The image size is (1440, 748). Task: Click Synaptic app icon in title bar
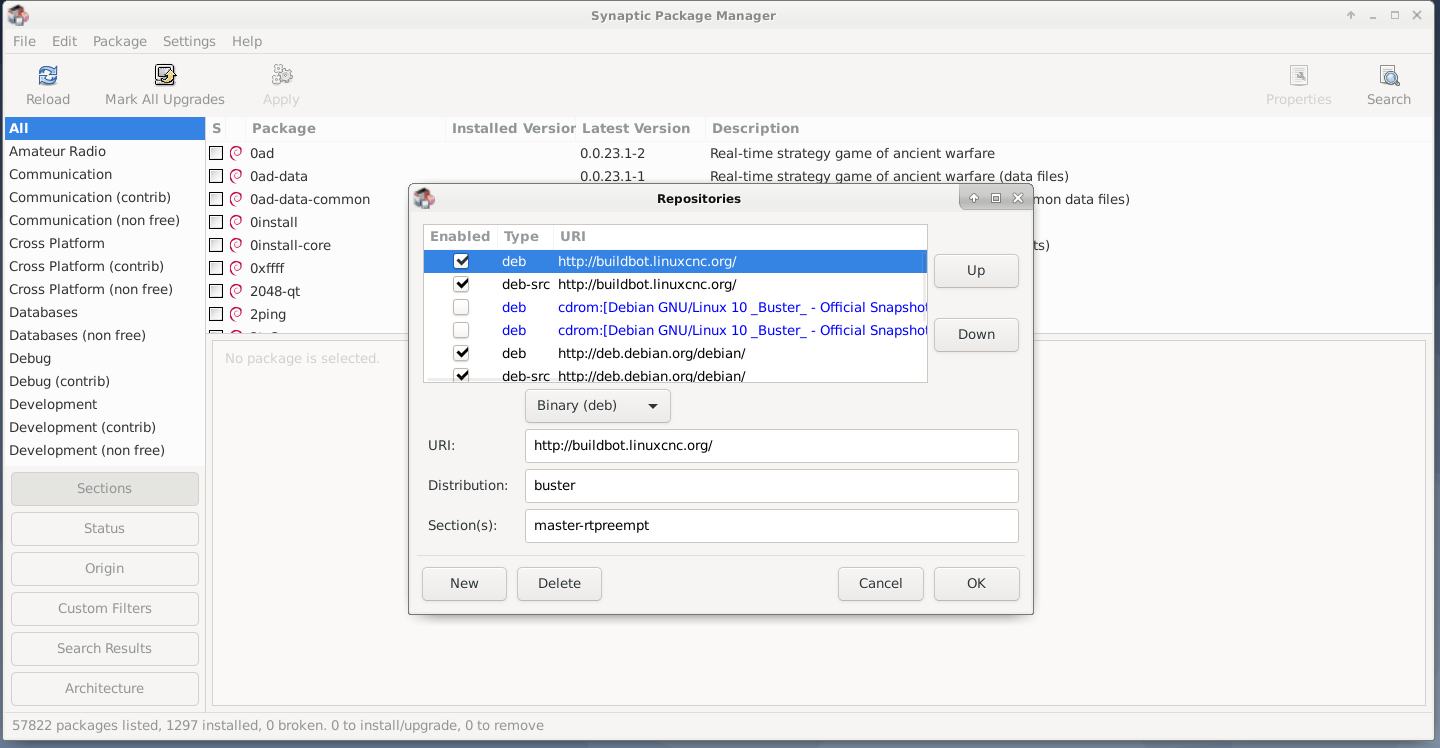[x=17, y=15]
